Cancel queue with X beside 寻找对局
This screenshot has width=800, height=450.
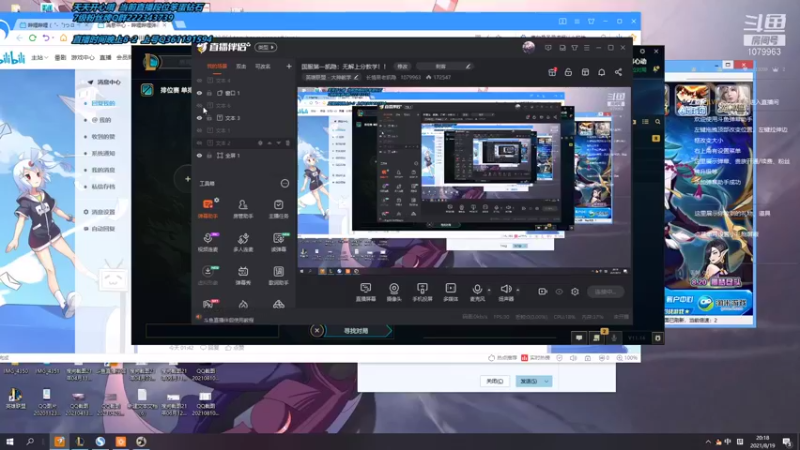(317, 331)
